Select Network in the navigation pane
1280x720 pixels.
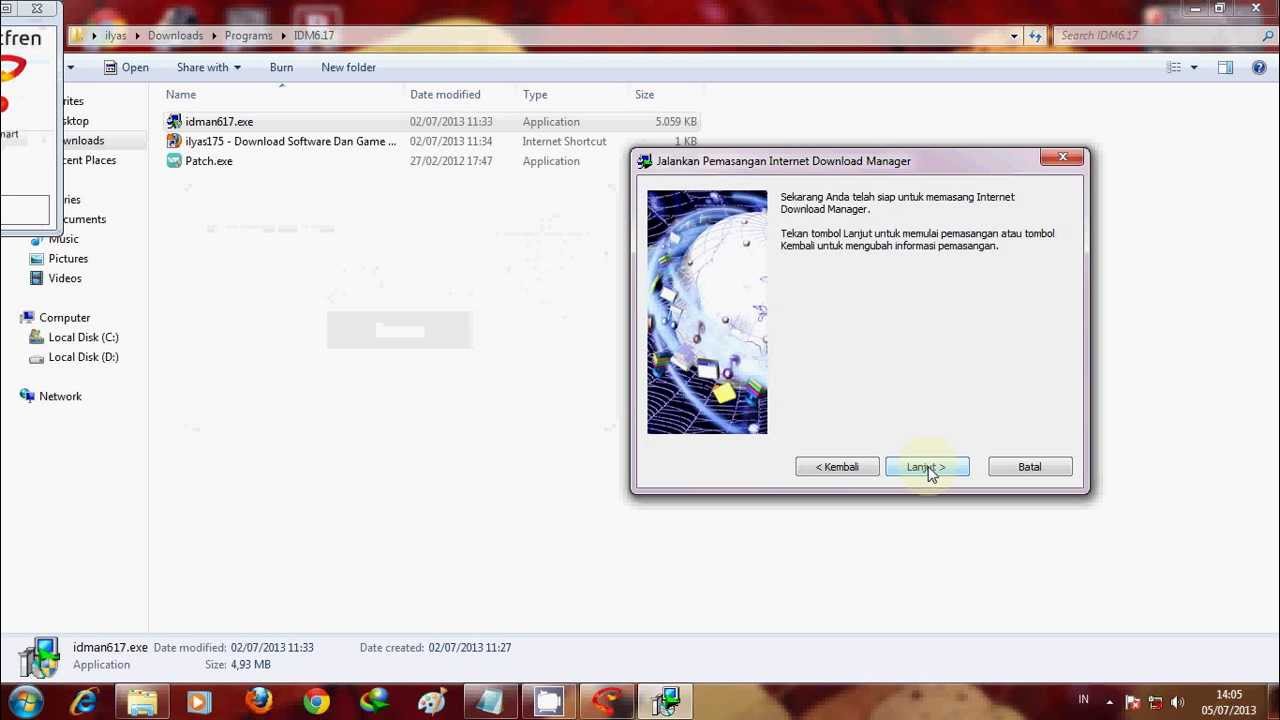(x=60, y=396)
